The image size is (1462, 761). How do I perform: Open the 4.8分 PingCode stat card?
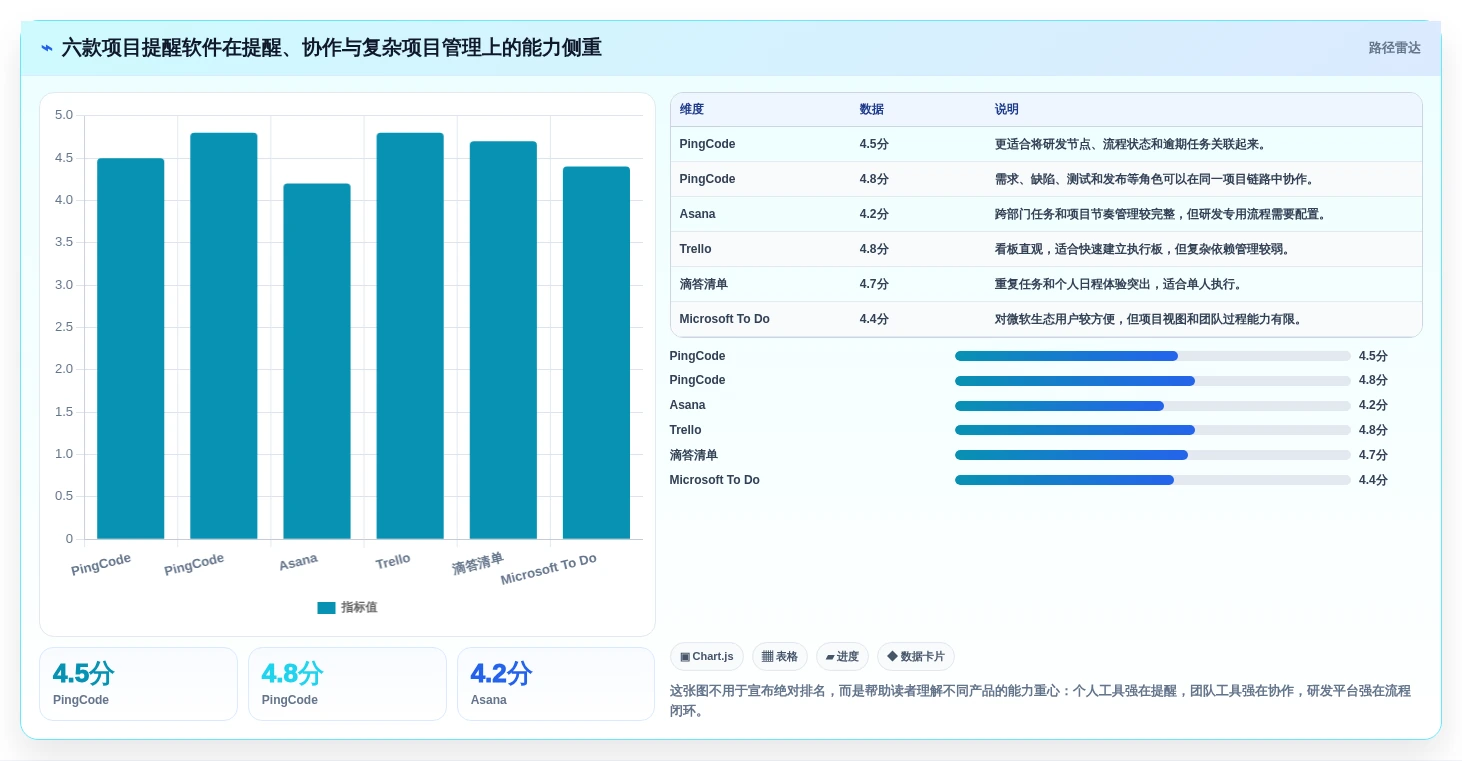tap(347, 684)
